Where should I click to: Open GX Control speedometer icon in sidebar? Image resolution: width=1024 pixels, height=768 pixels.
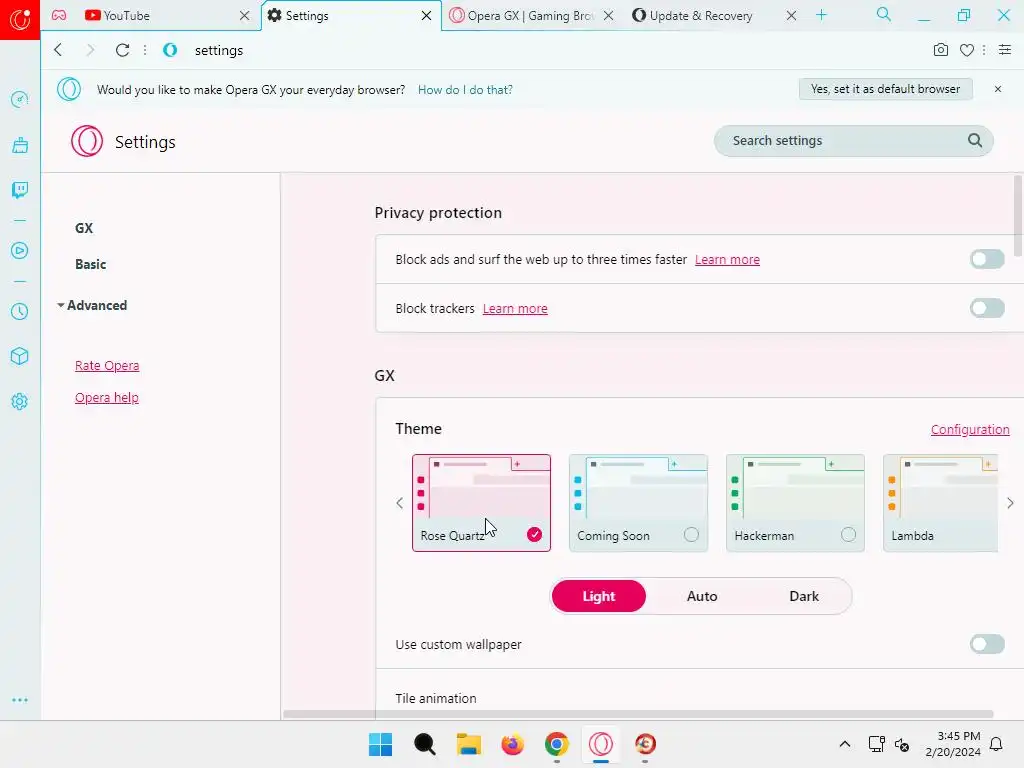click(x=20, y=99)
